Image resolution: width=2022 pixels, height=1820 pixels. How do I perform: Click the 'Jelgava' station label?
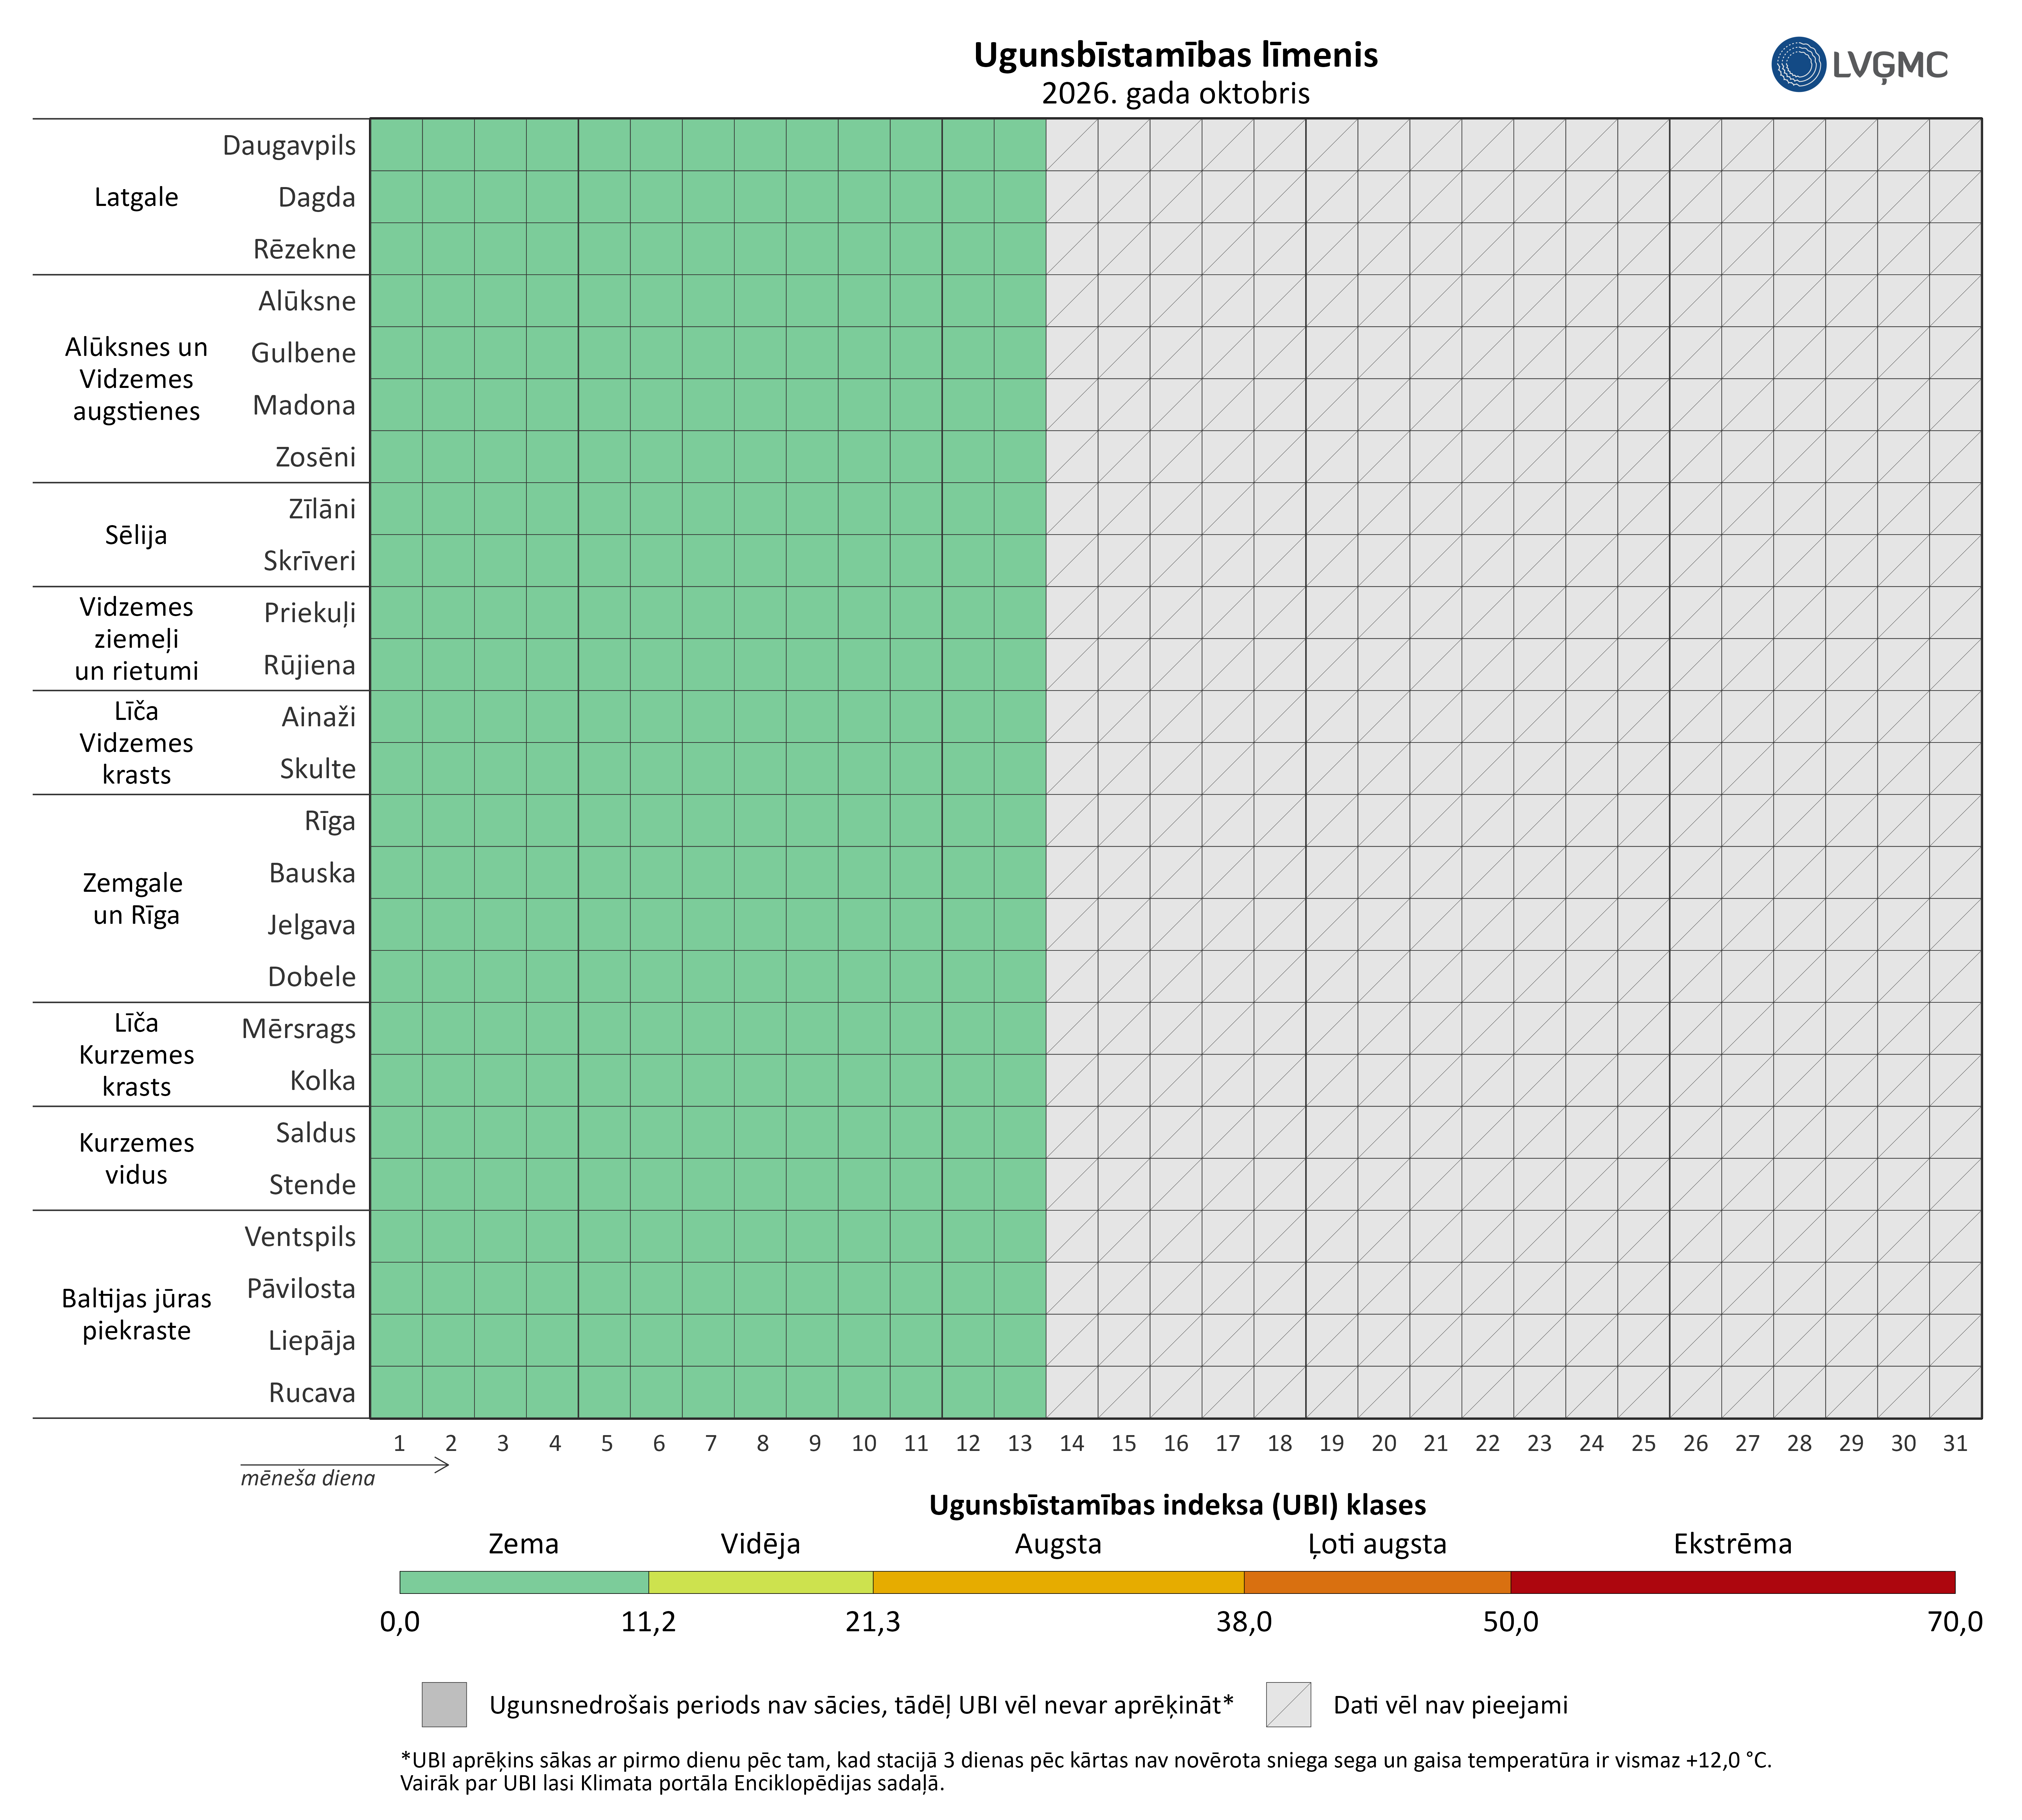click(311, 926)
